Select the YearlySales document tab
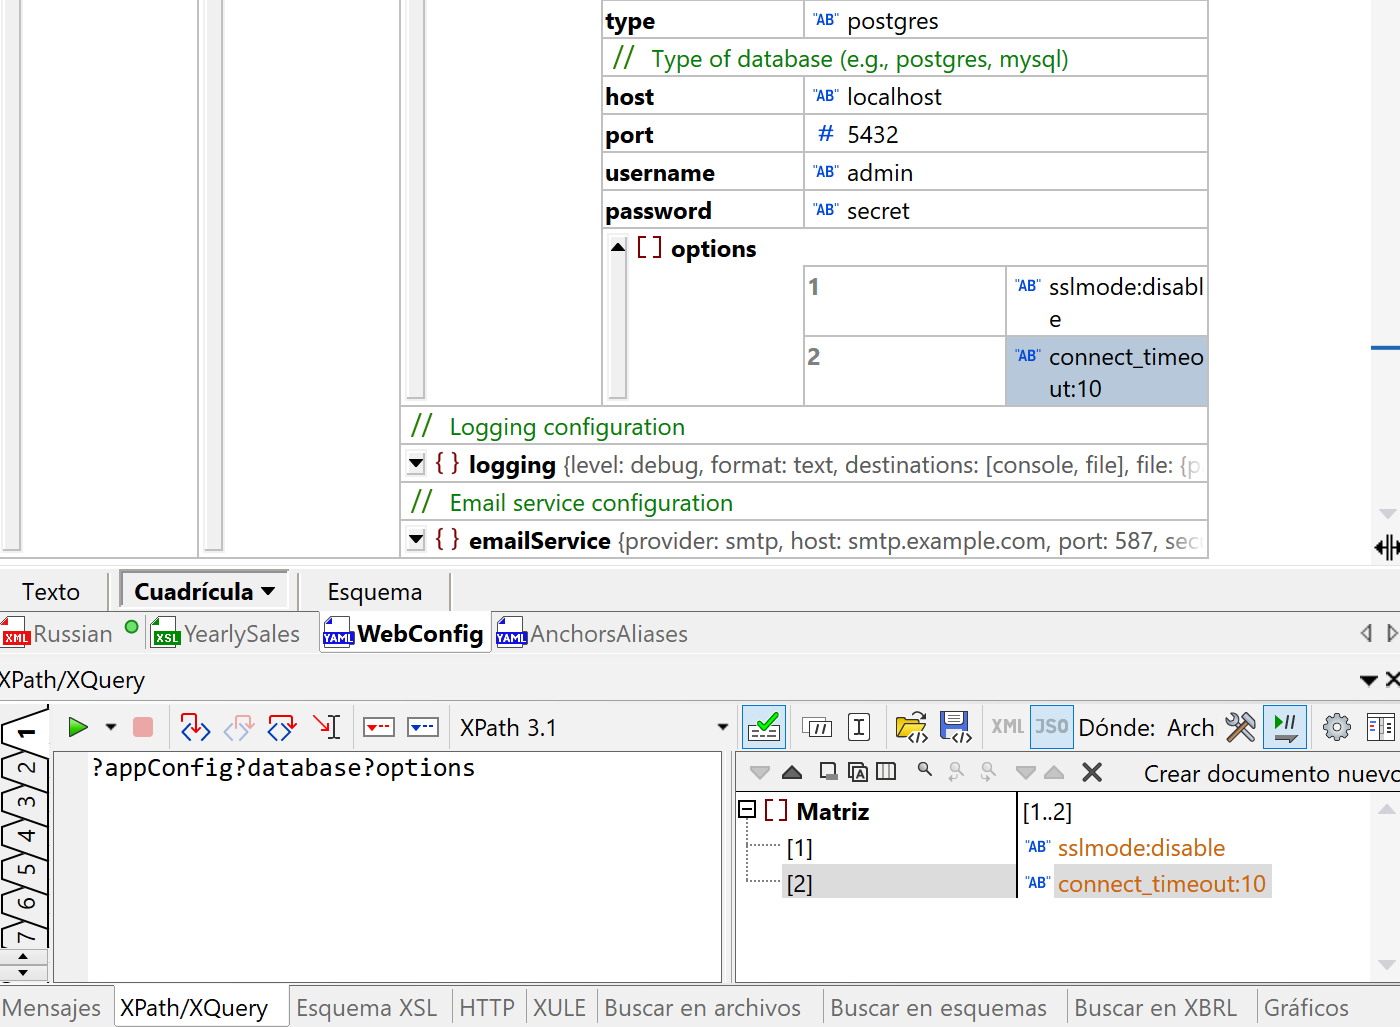1400x1027 pixels. 241,634
